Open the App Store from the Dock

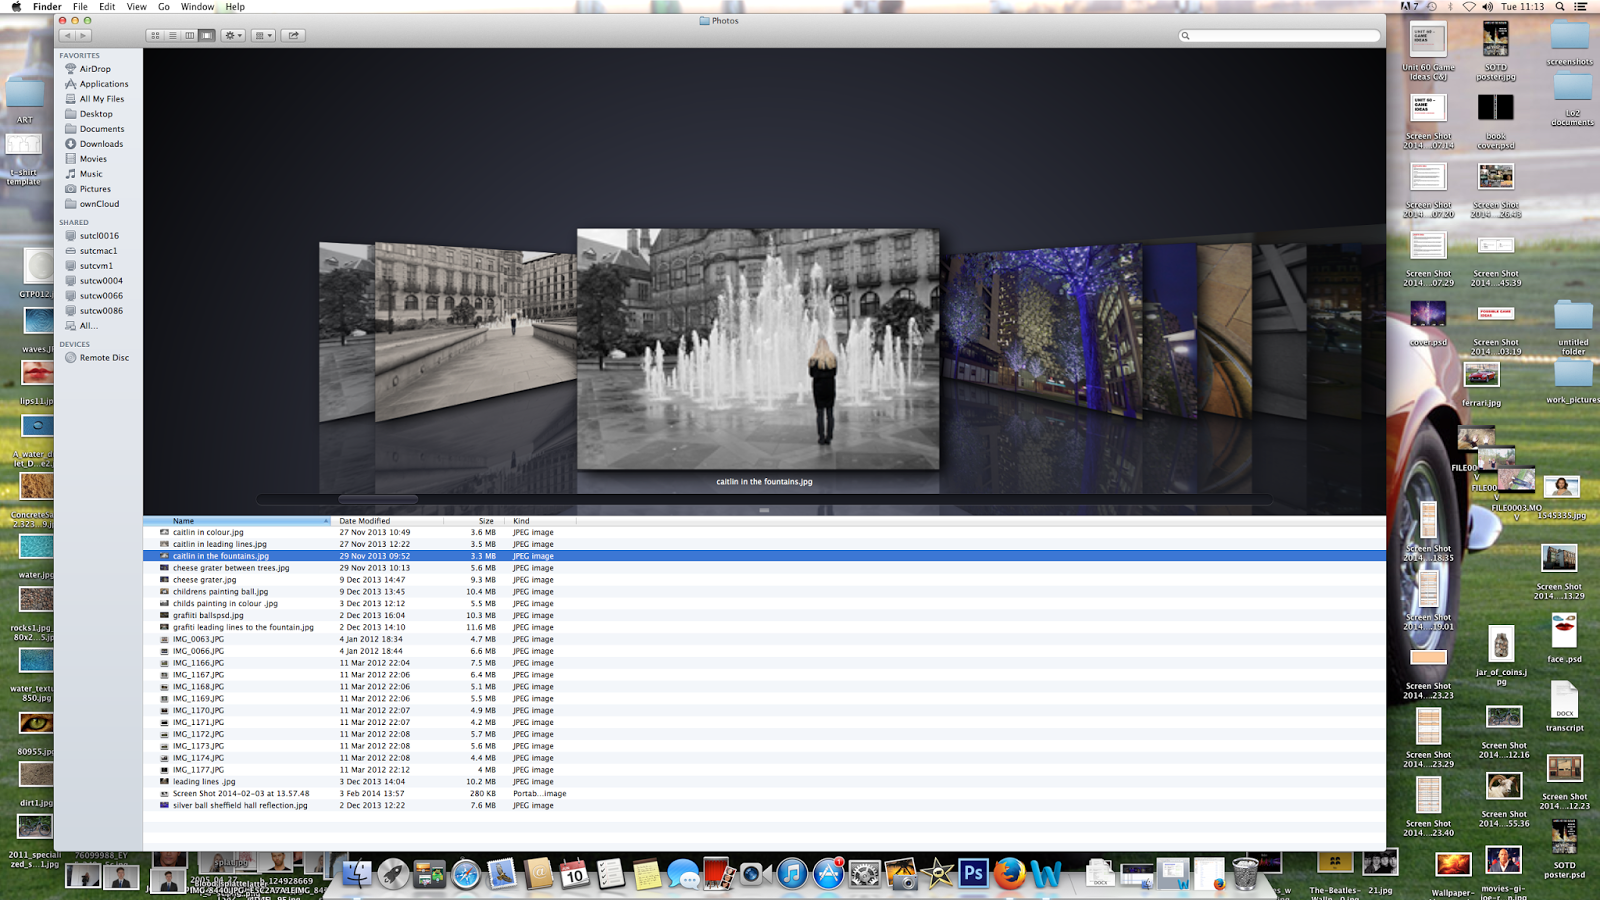click(827, 875)
